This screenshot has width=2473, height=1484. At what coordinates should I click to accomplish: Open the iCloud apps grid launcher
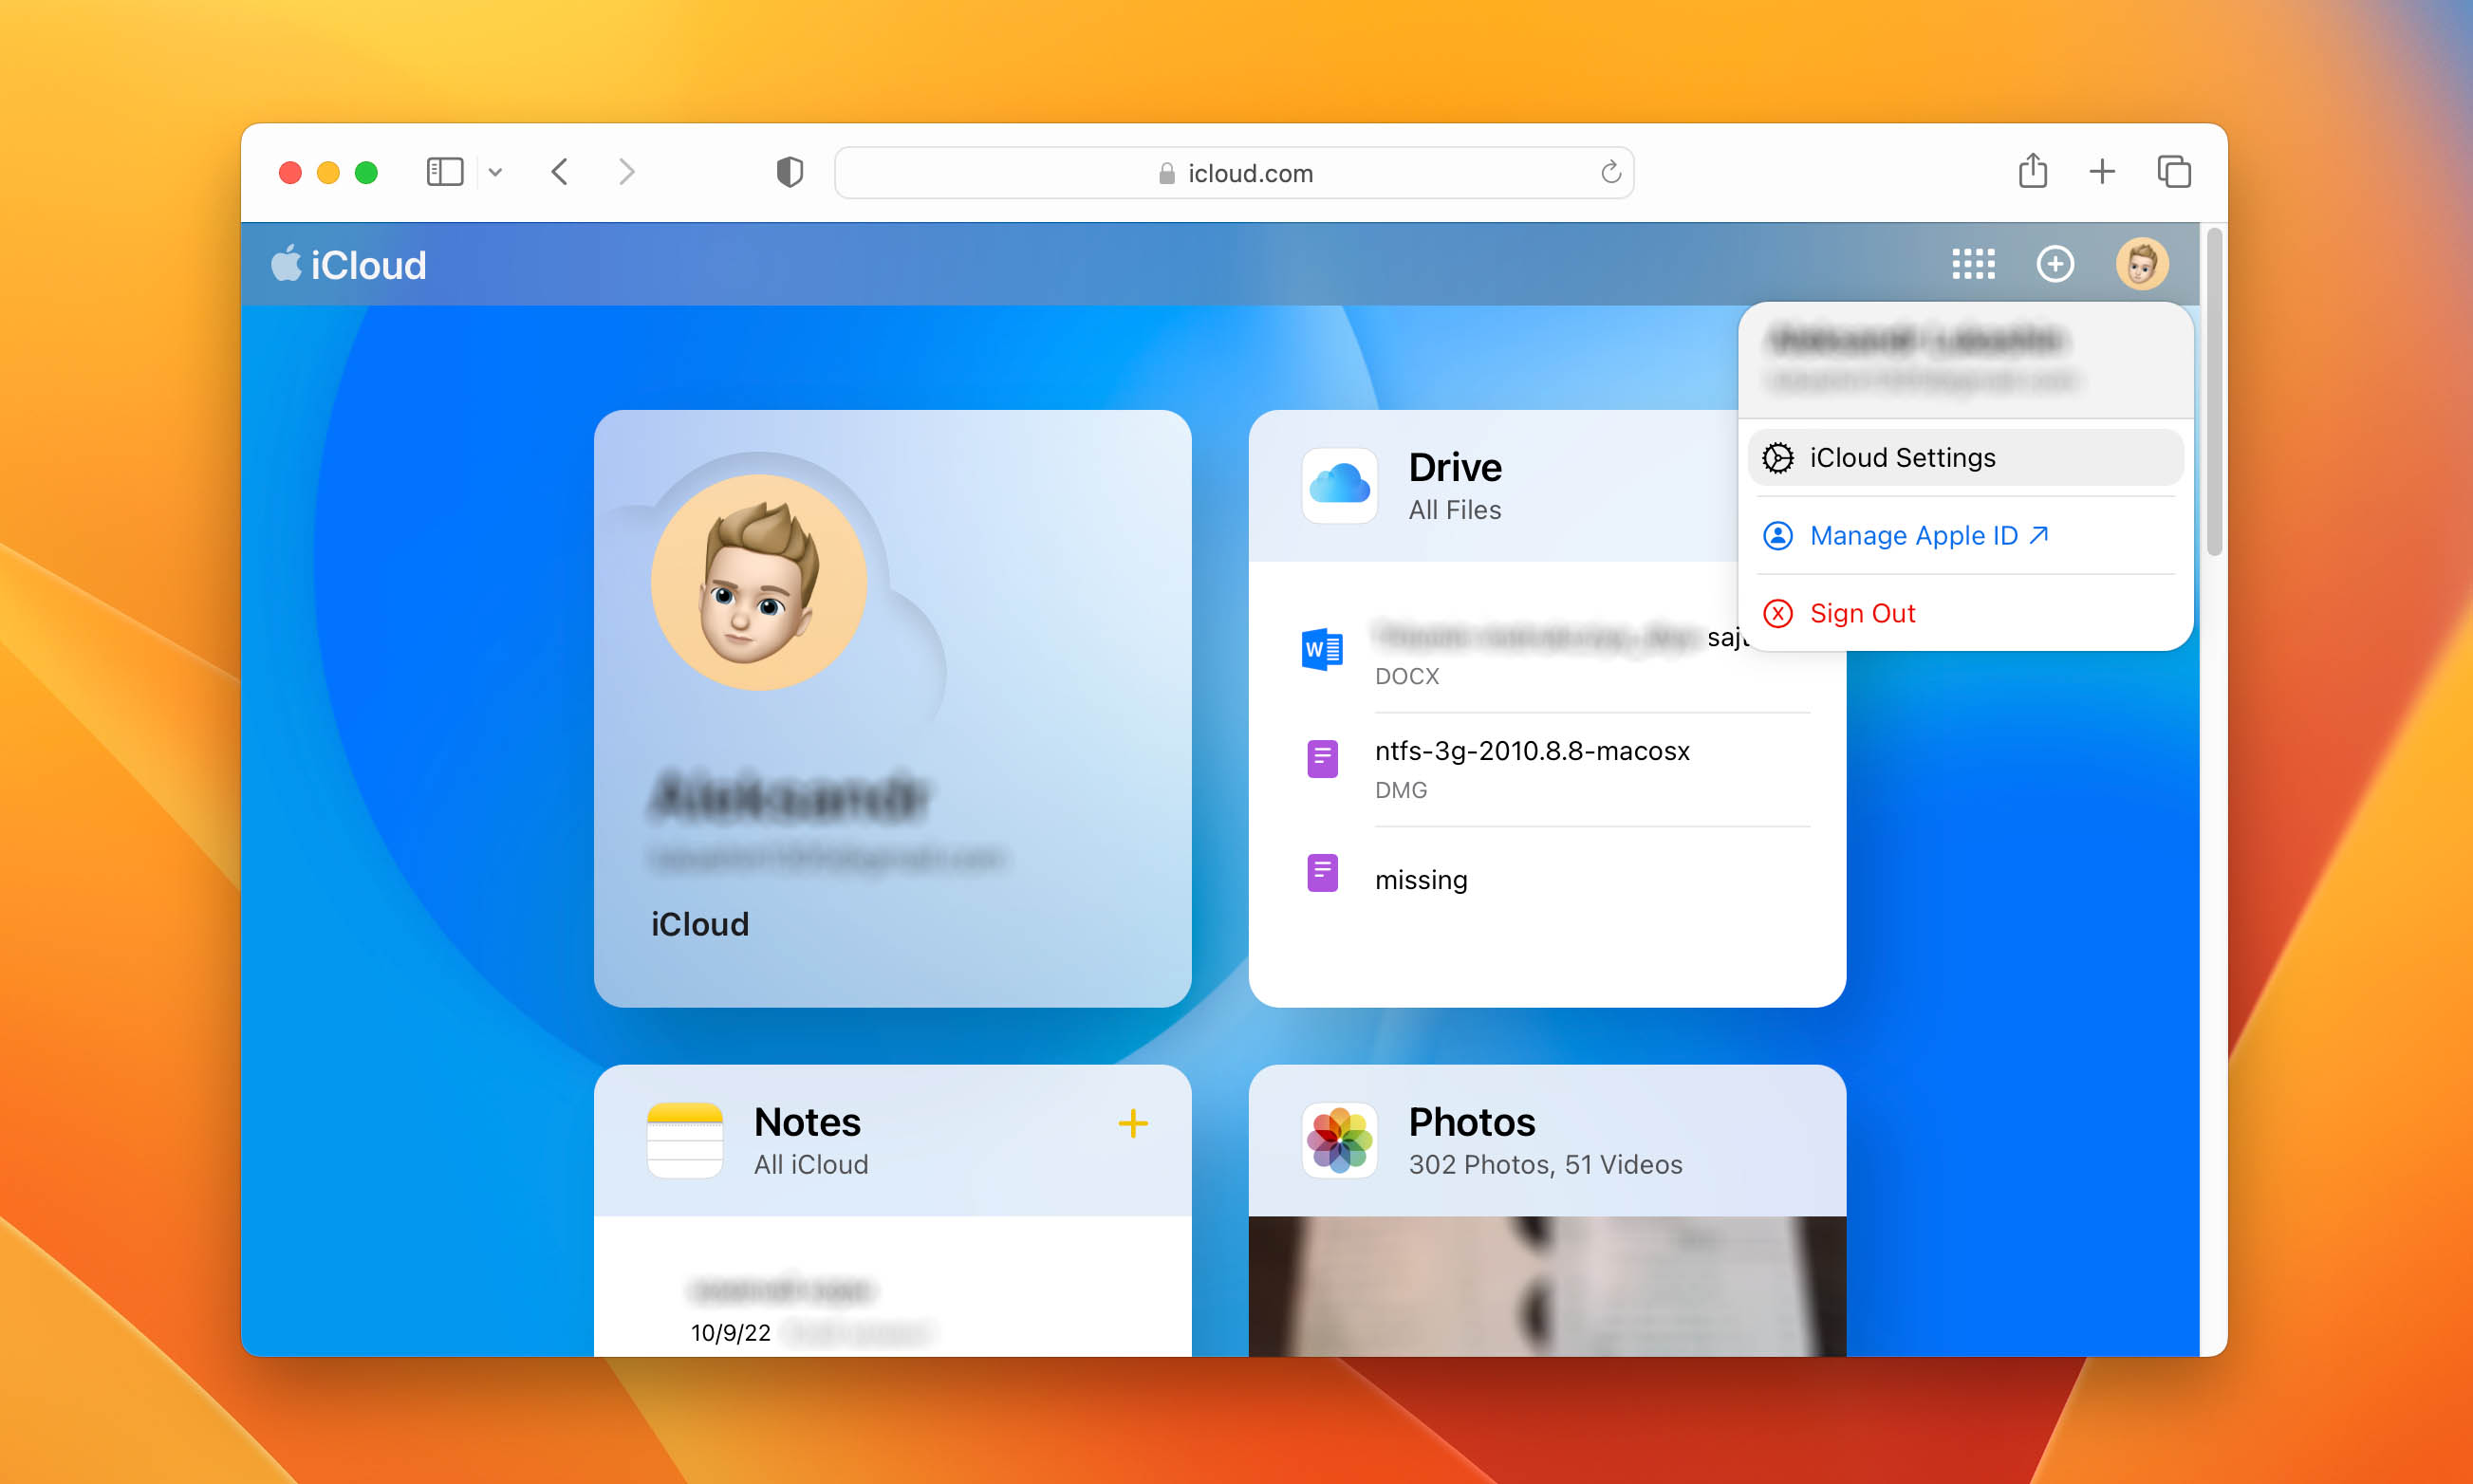click(1972, 264)
